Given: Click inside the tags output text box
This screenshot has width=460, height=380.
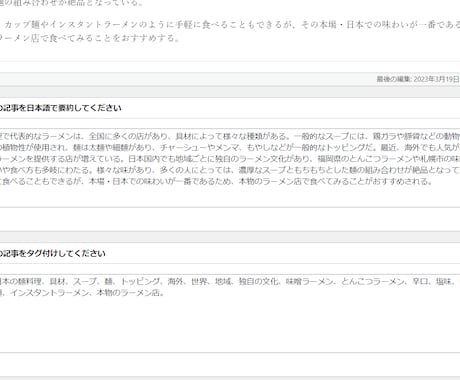Looking at the screenshot, I should point(230,313).
